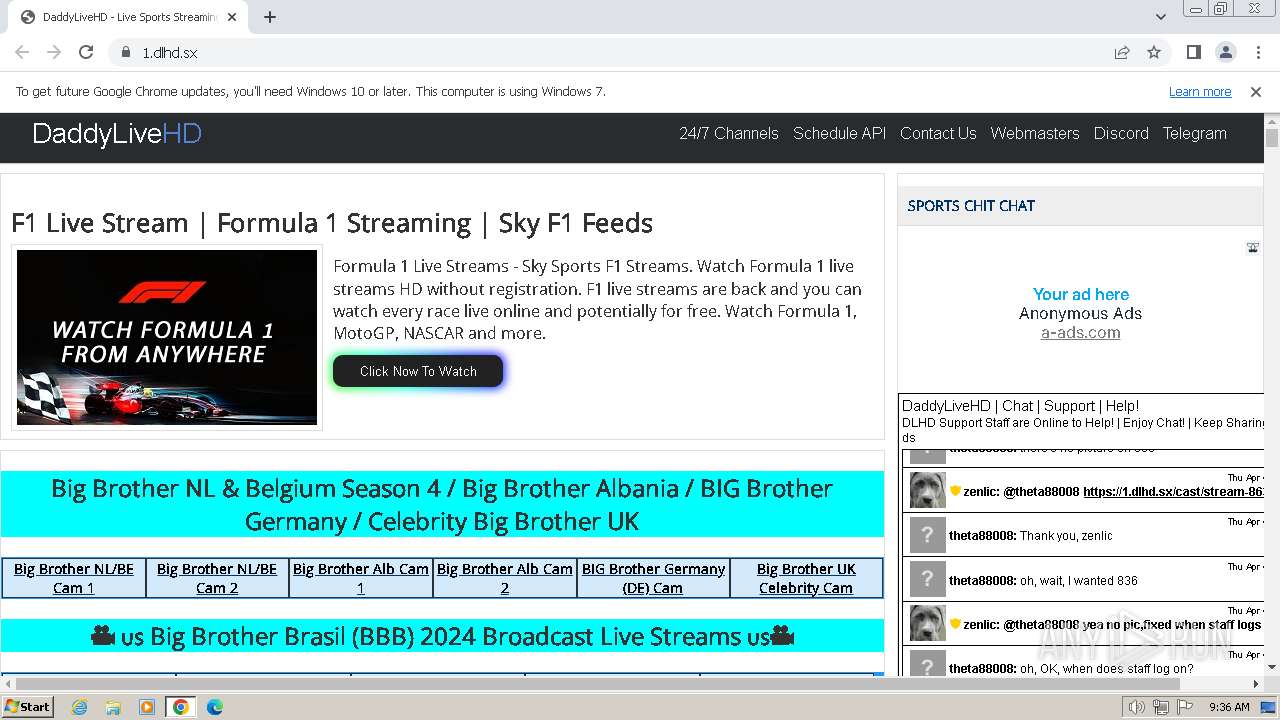Switch to Chrome in the taskbar
The width and height of the screenshot is (1280, 720).
pyautogui.click(x=181, y=707)
